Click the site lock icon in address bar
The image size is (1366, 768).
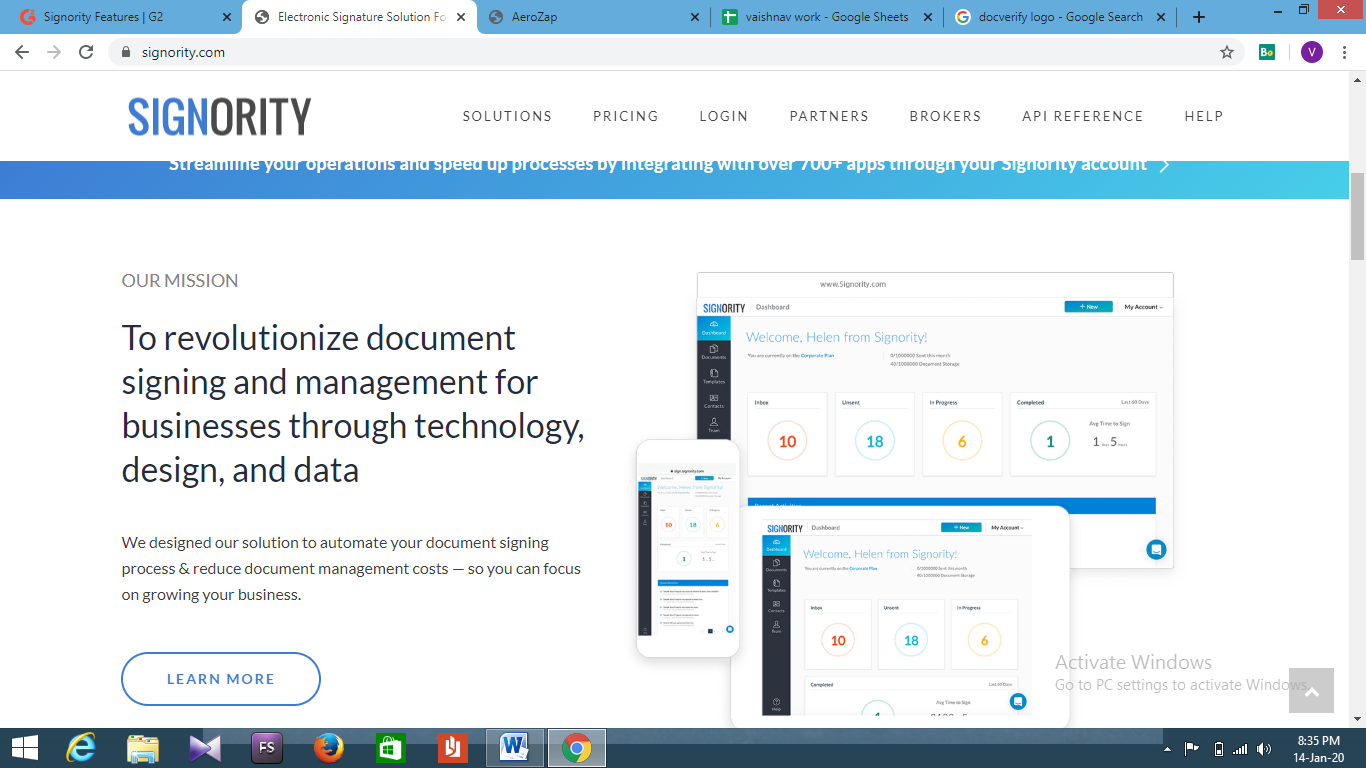124,52
